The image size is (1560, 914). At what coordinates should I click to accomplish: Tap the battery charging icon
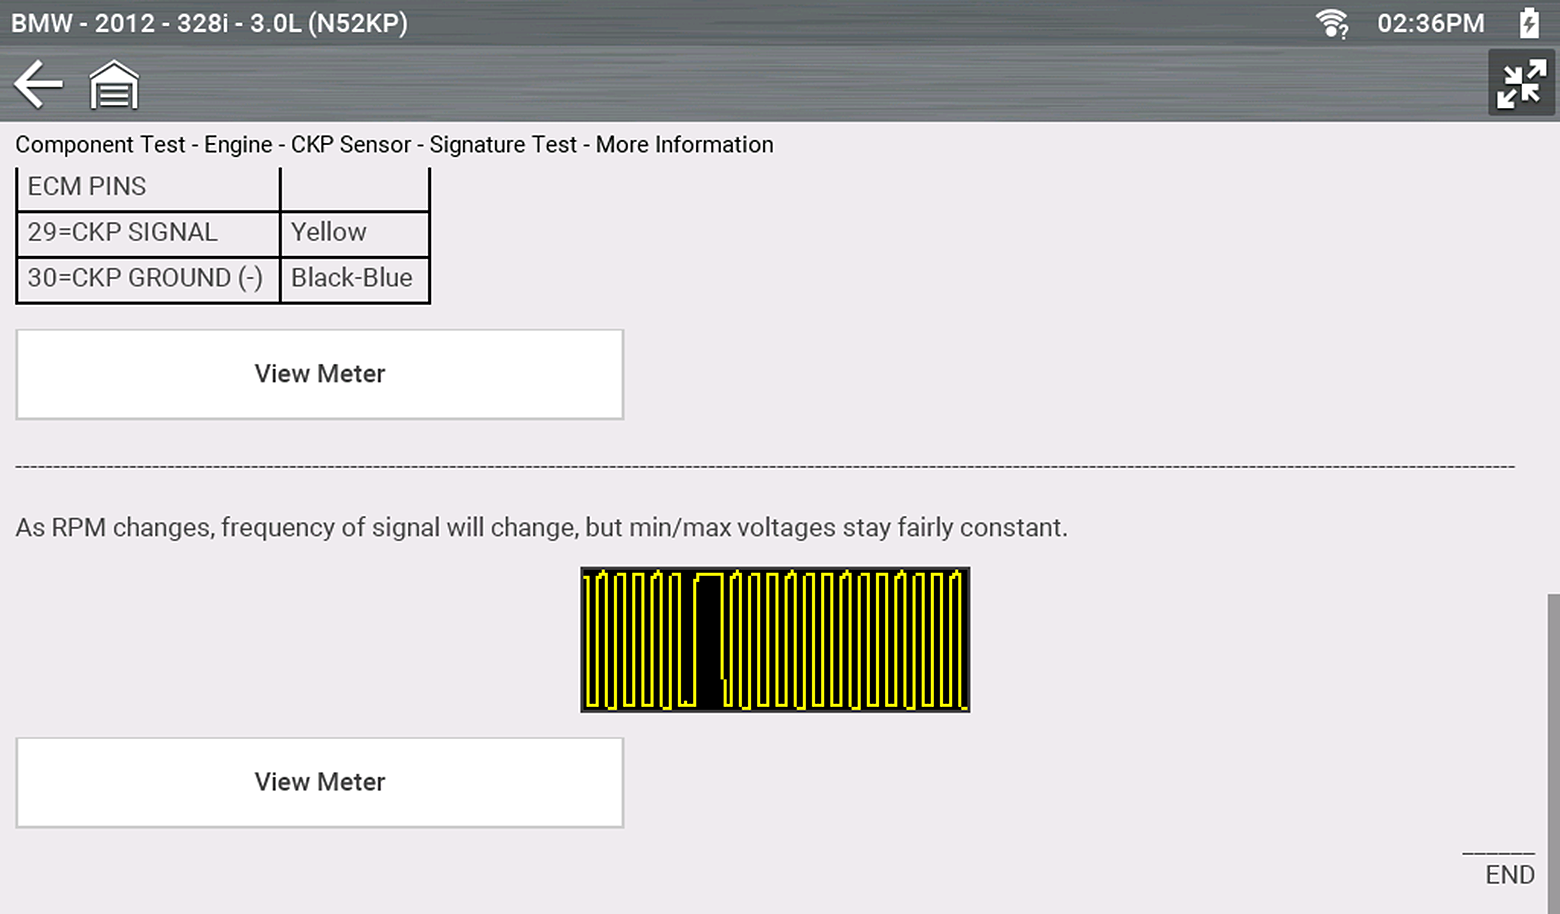(x=1529, y=23)
